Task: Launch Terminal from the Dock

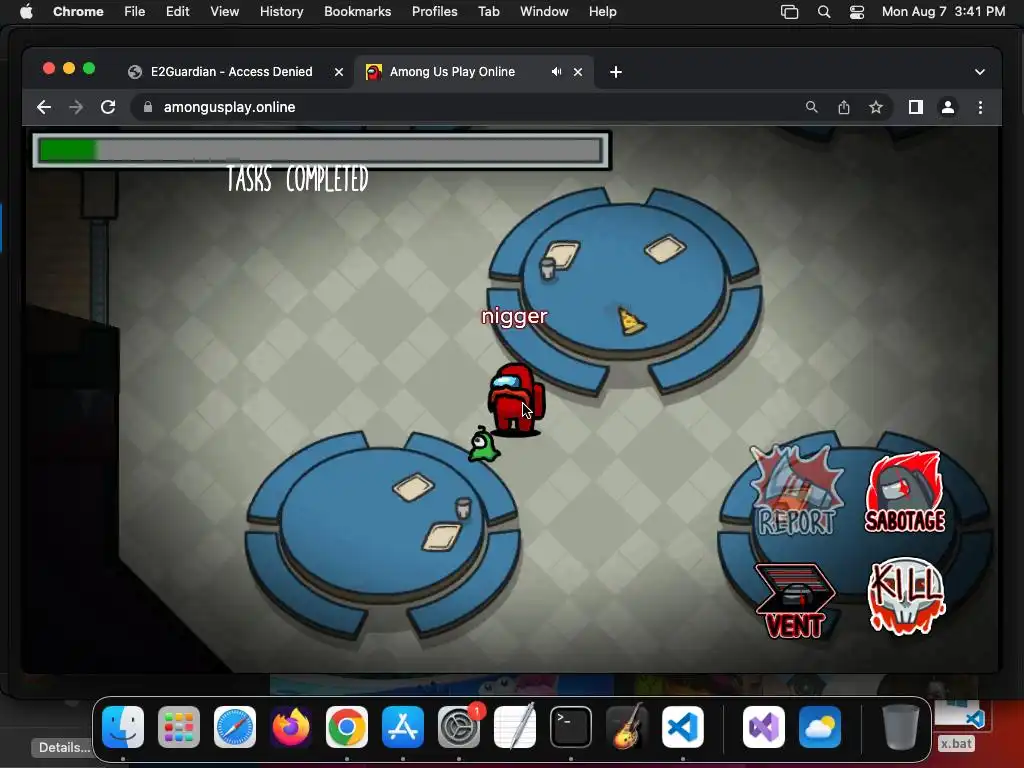Action: (x=571, y=727)
